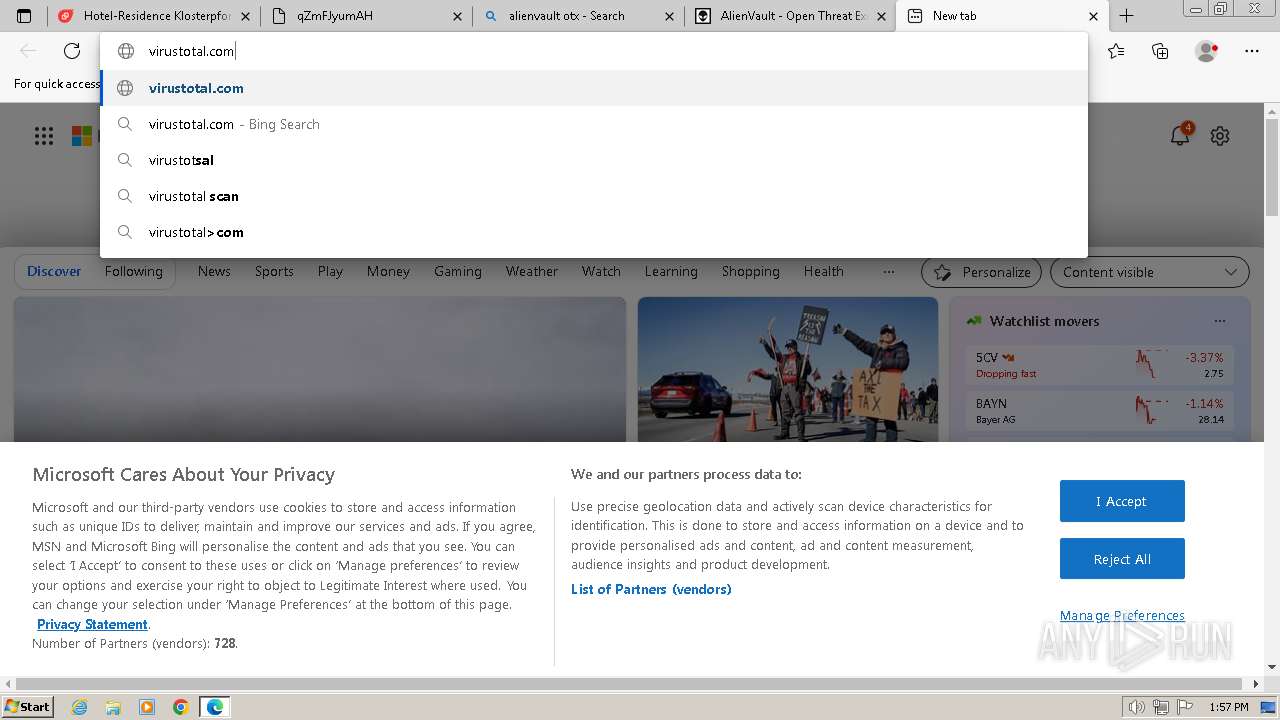
Task: Open the Collections icon in toolbar
Action: pos(1160,51)
